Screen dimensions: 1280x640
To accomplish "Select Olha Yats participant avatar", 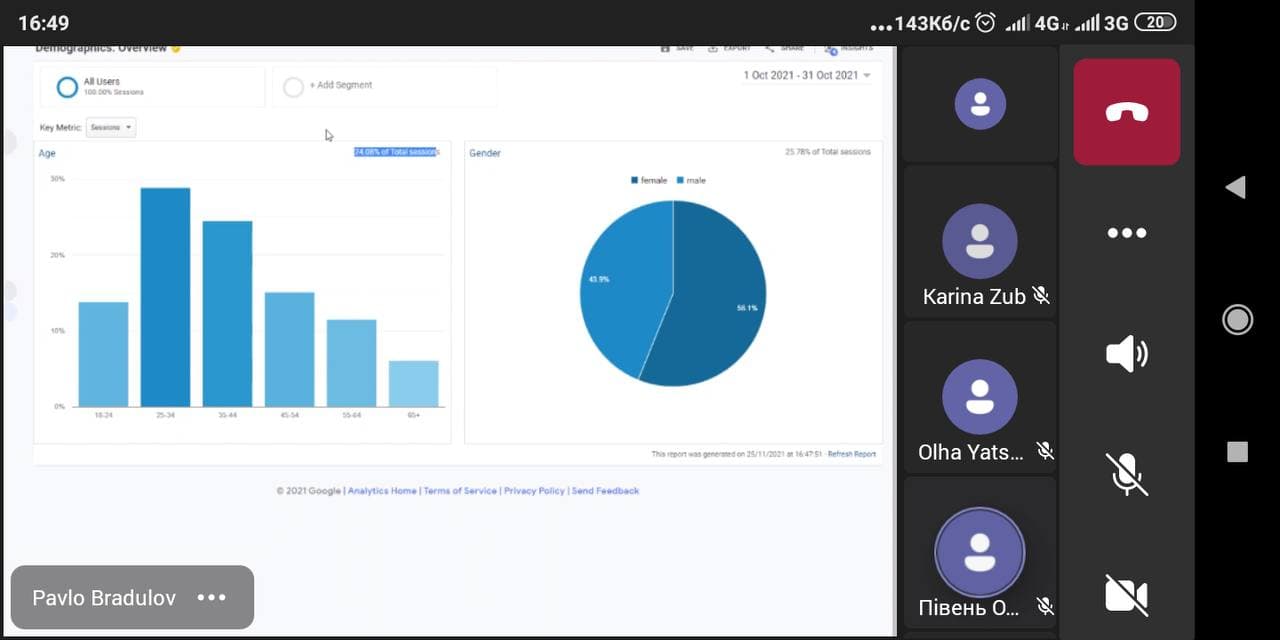I will (979, 397).
